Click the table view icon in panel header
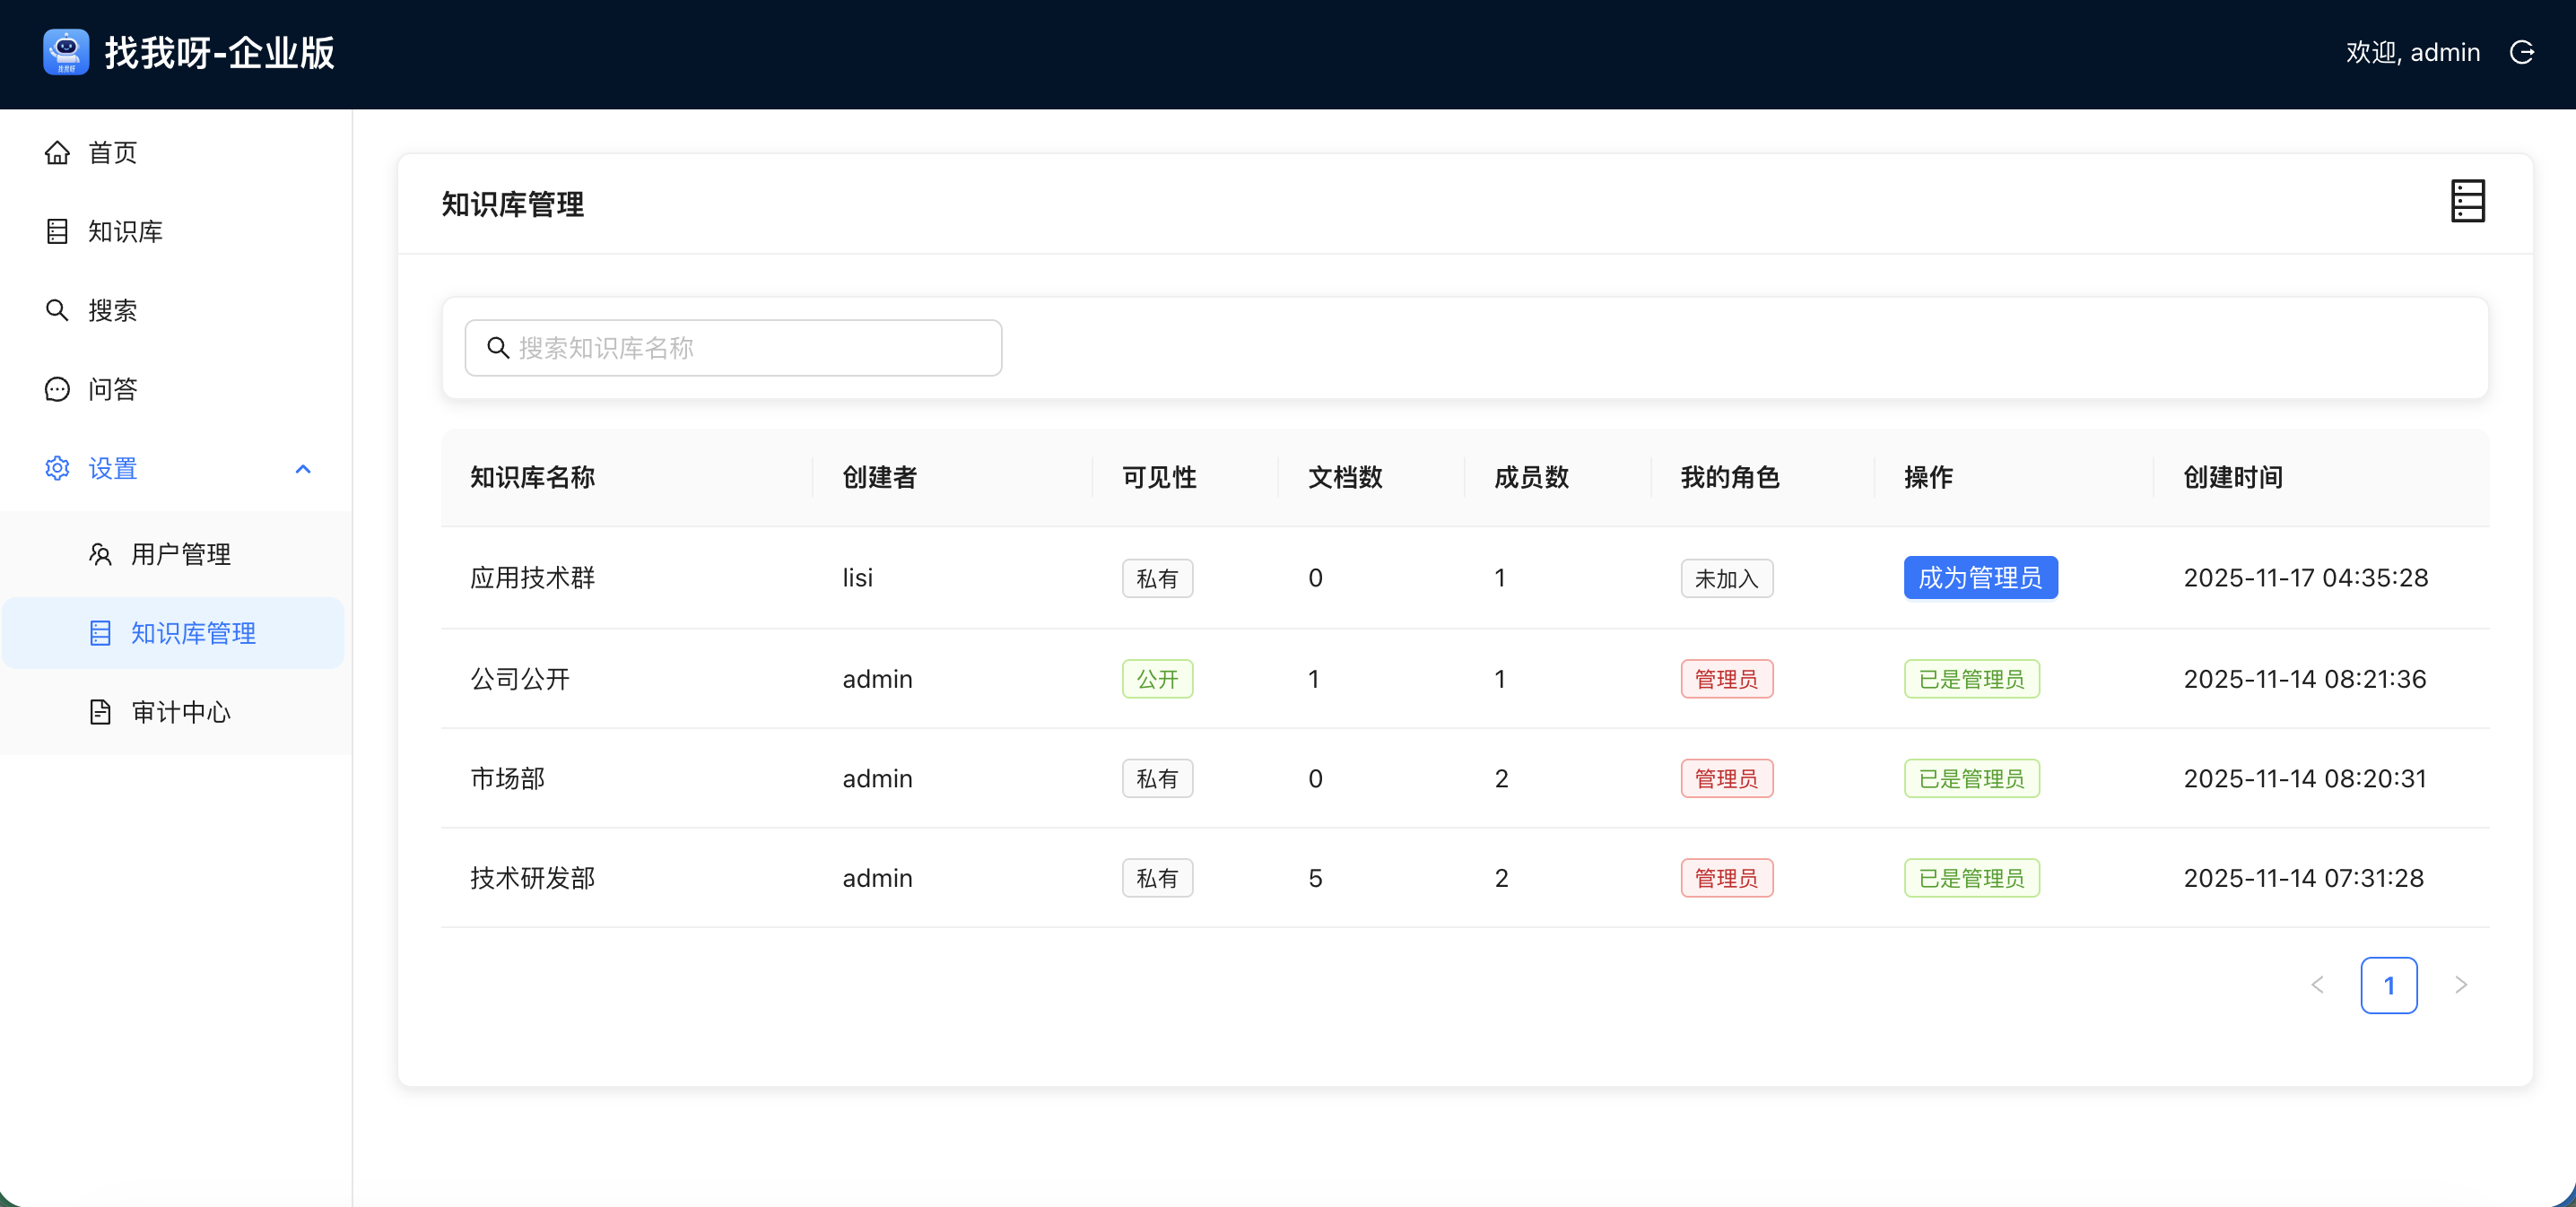2576x1207 pixels. click(2468, 201)
